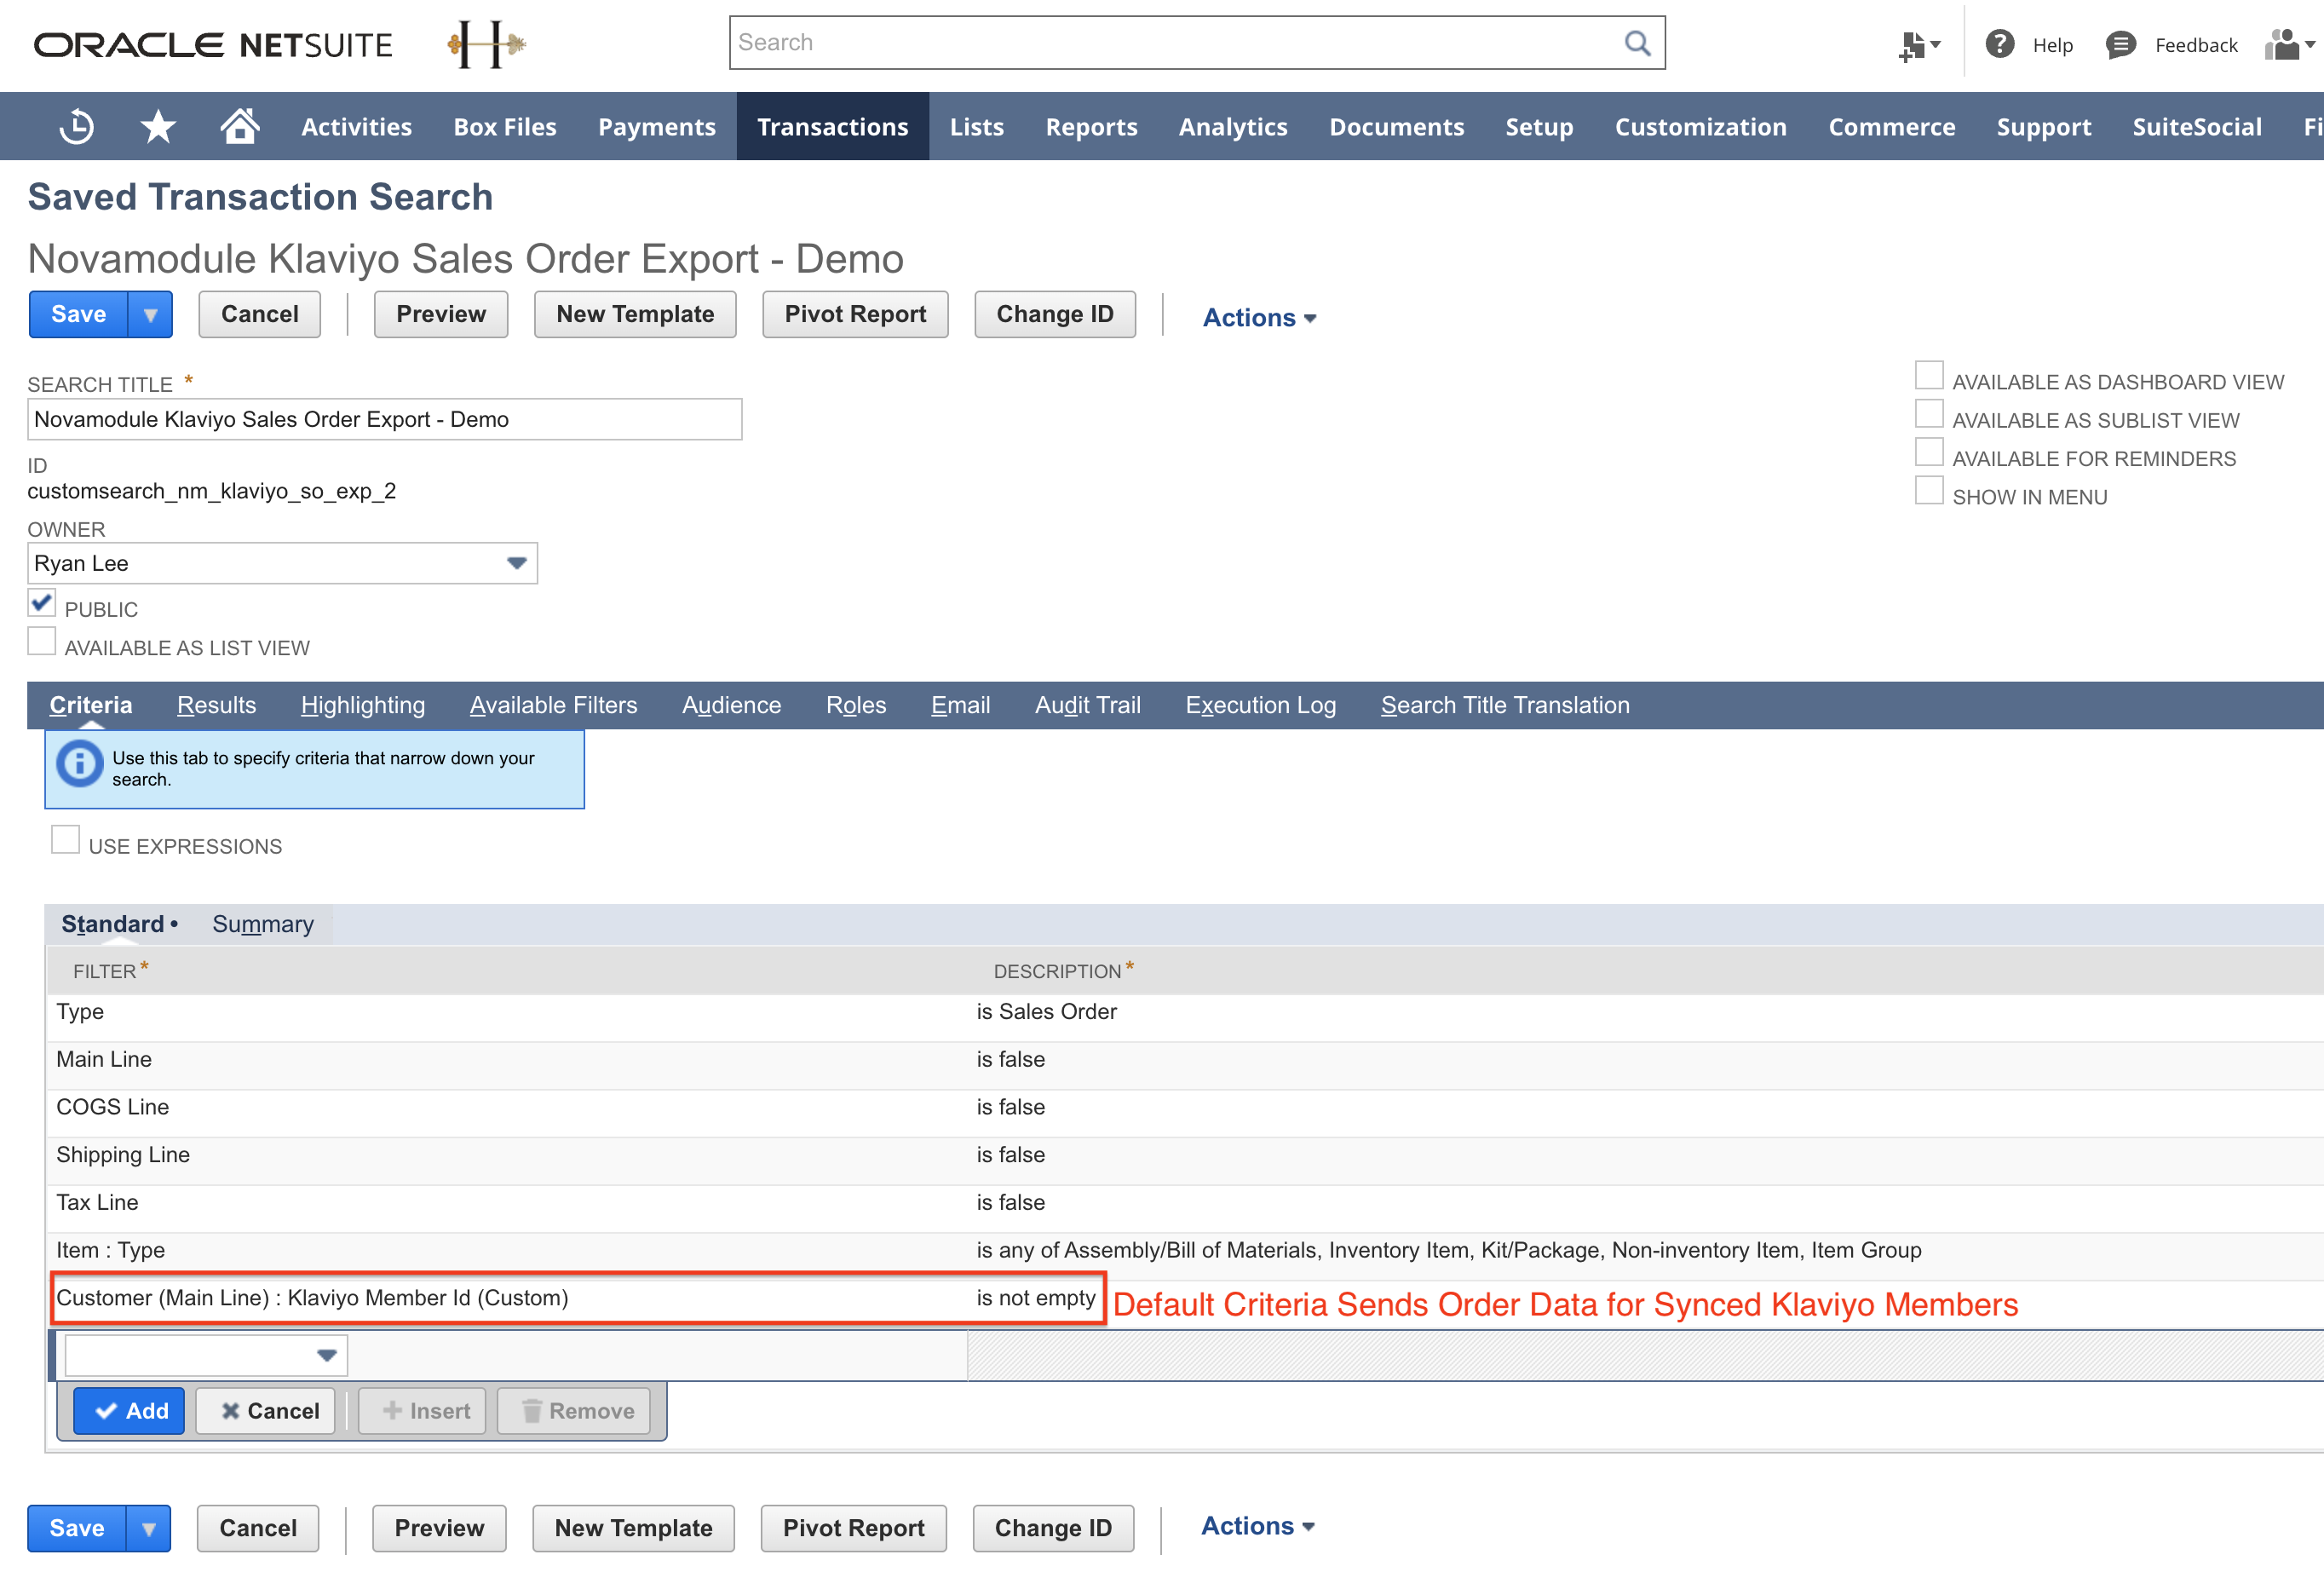Go to the Home house icon
This screenshot has height=1595, width=2324.
(240, 126)
